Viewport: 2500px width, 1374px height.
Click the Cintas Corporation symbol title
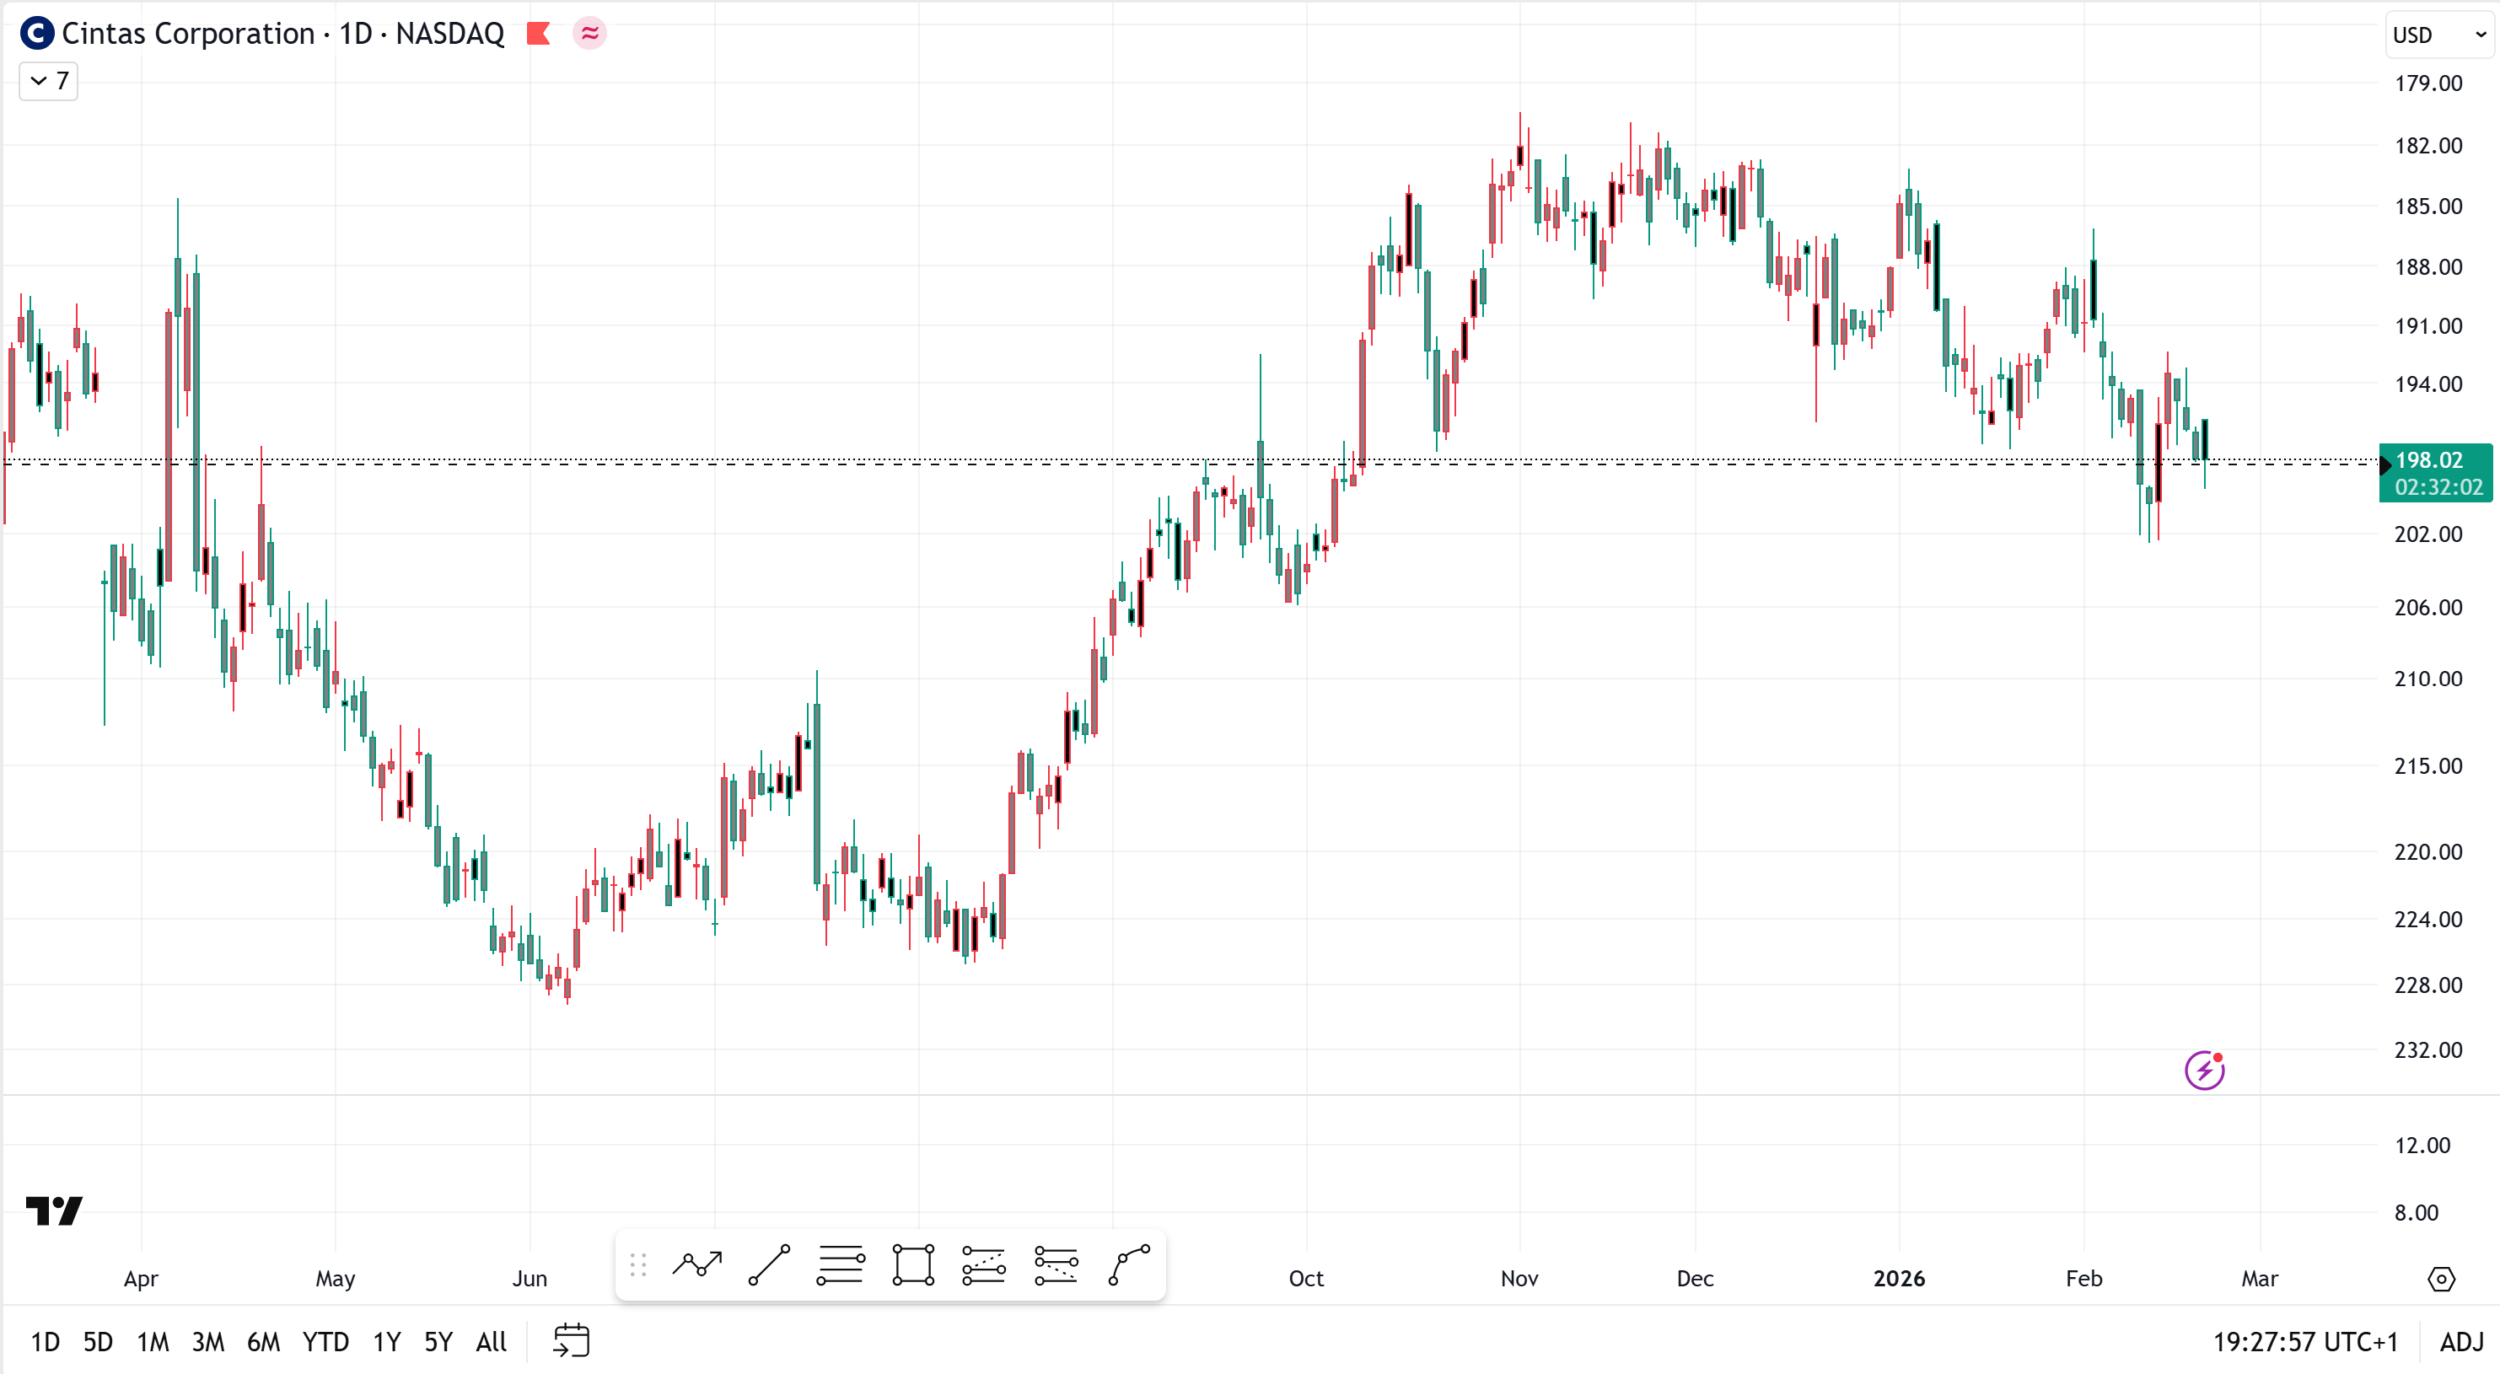click(188, 34)
